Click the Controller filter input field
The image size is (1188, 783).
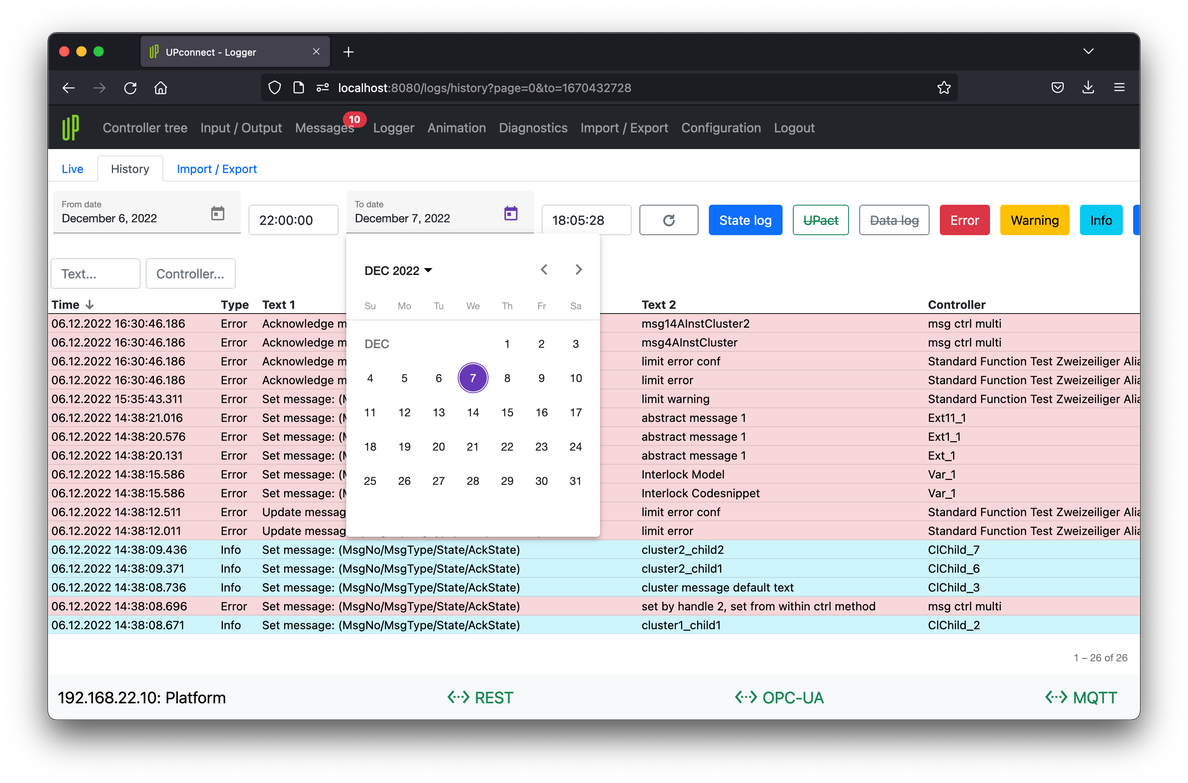190,274
